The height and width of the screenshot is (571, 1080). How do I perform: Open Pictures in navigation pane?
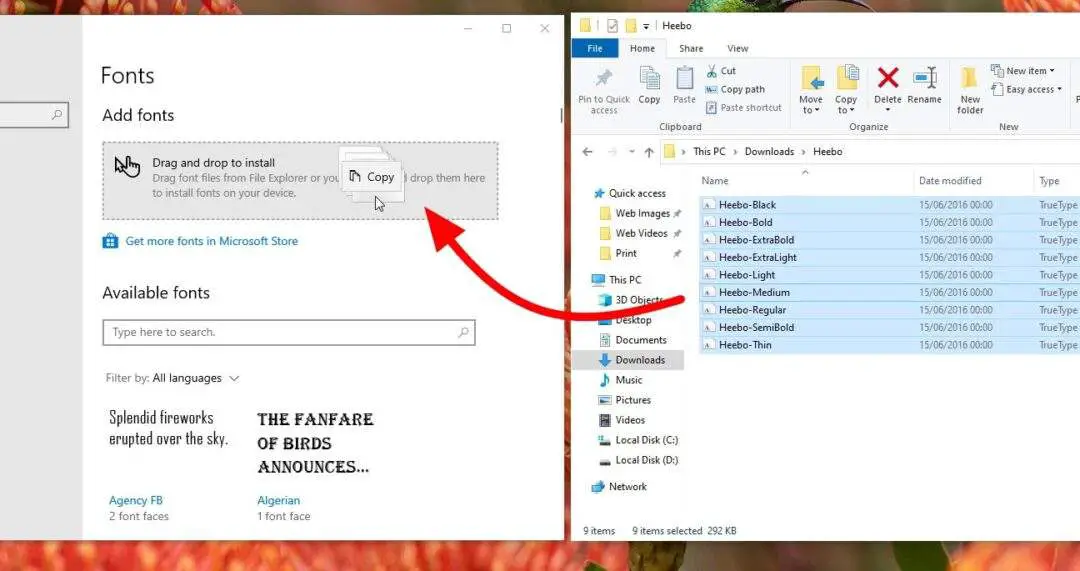(x=633, y=399)
